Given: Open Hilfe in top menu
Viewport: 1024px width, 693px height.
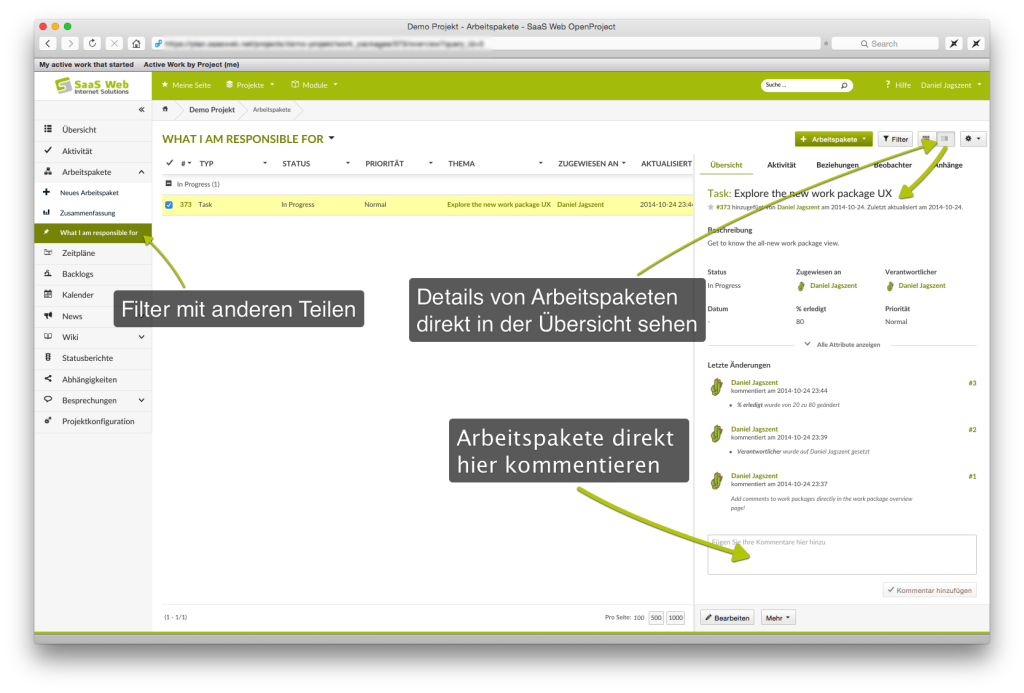Looking at the screenshot, I should point(898,85).
